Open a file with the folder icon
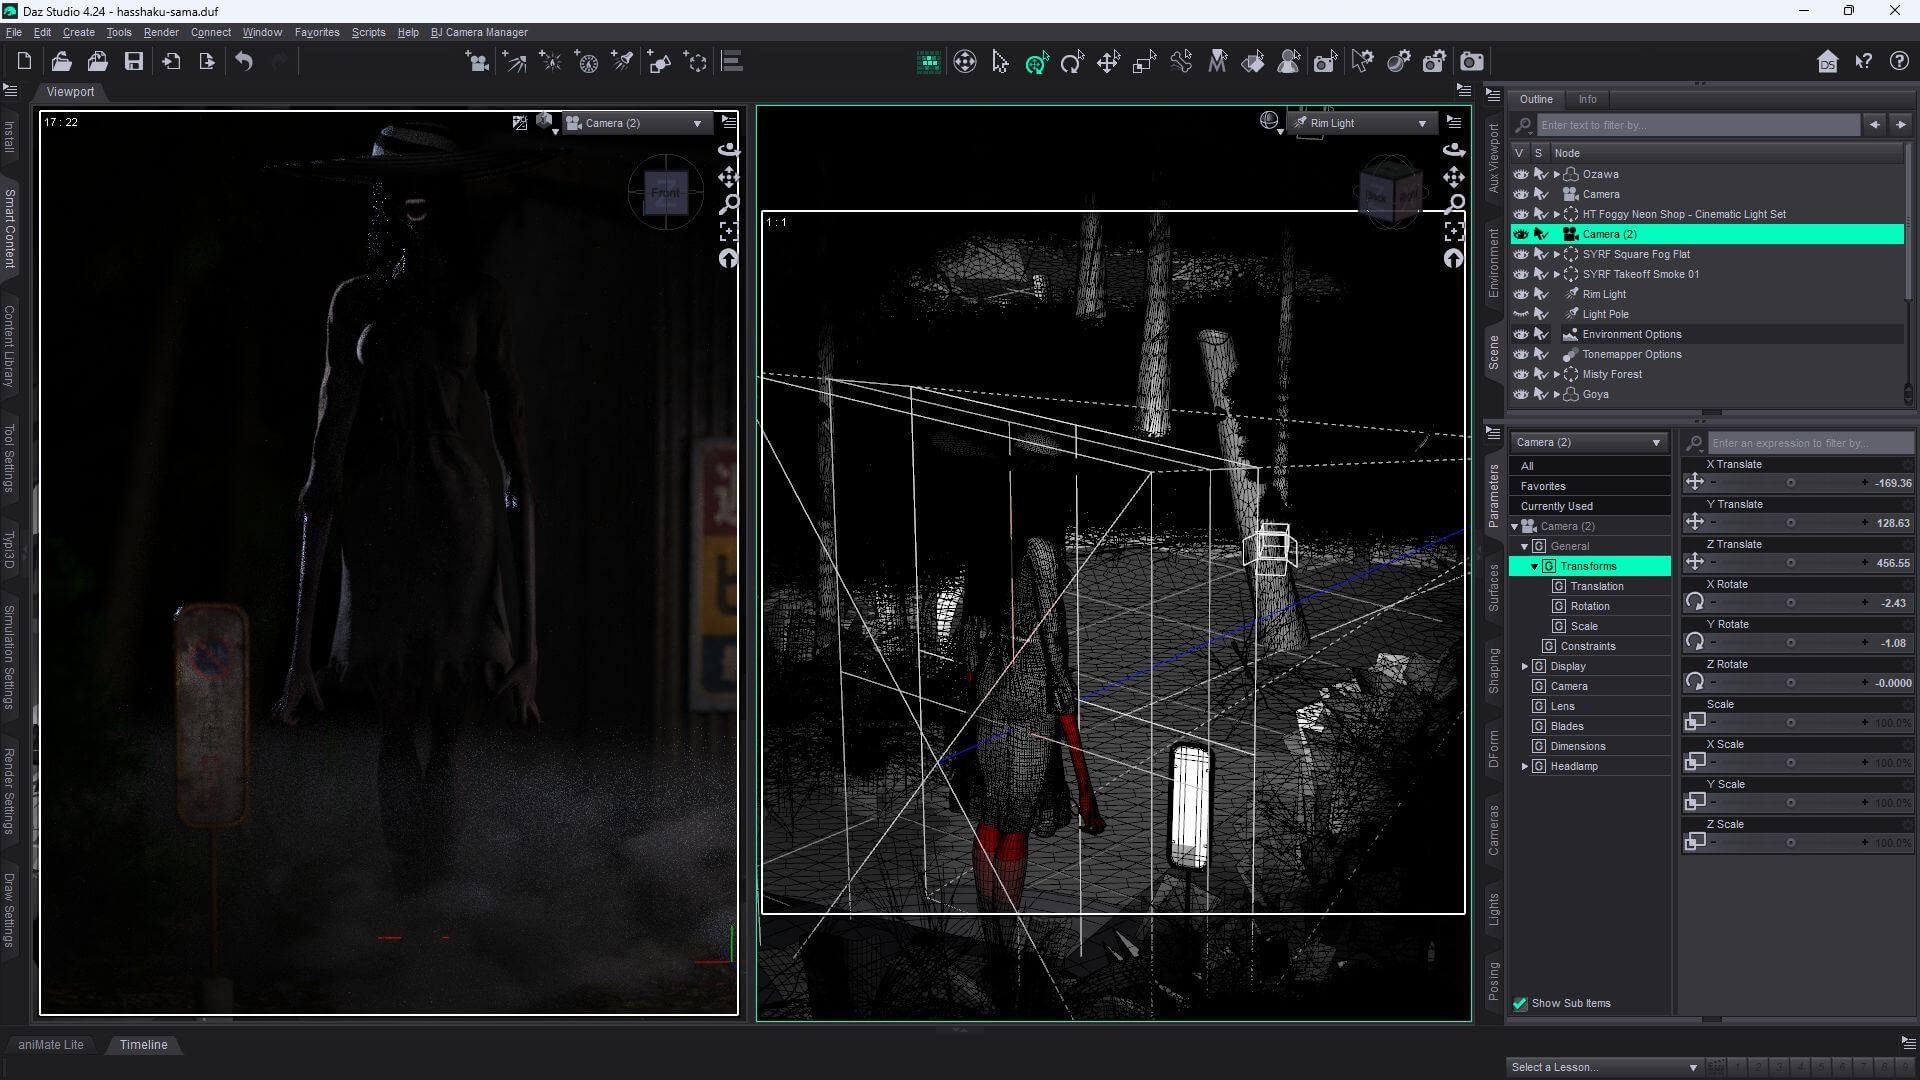 [61, 62]
